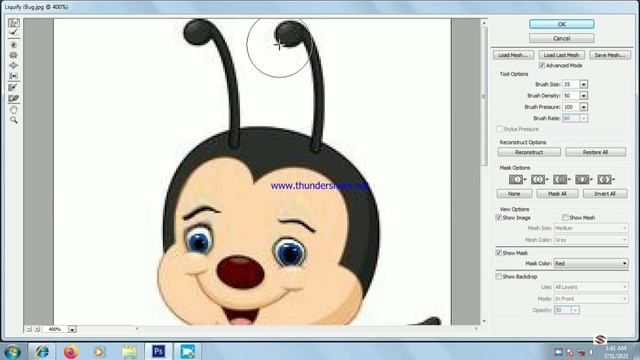
Task: Open Internet Explorer from the taskbar
Action: [42, 352]
